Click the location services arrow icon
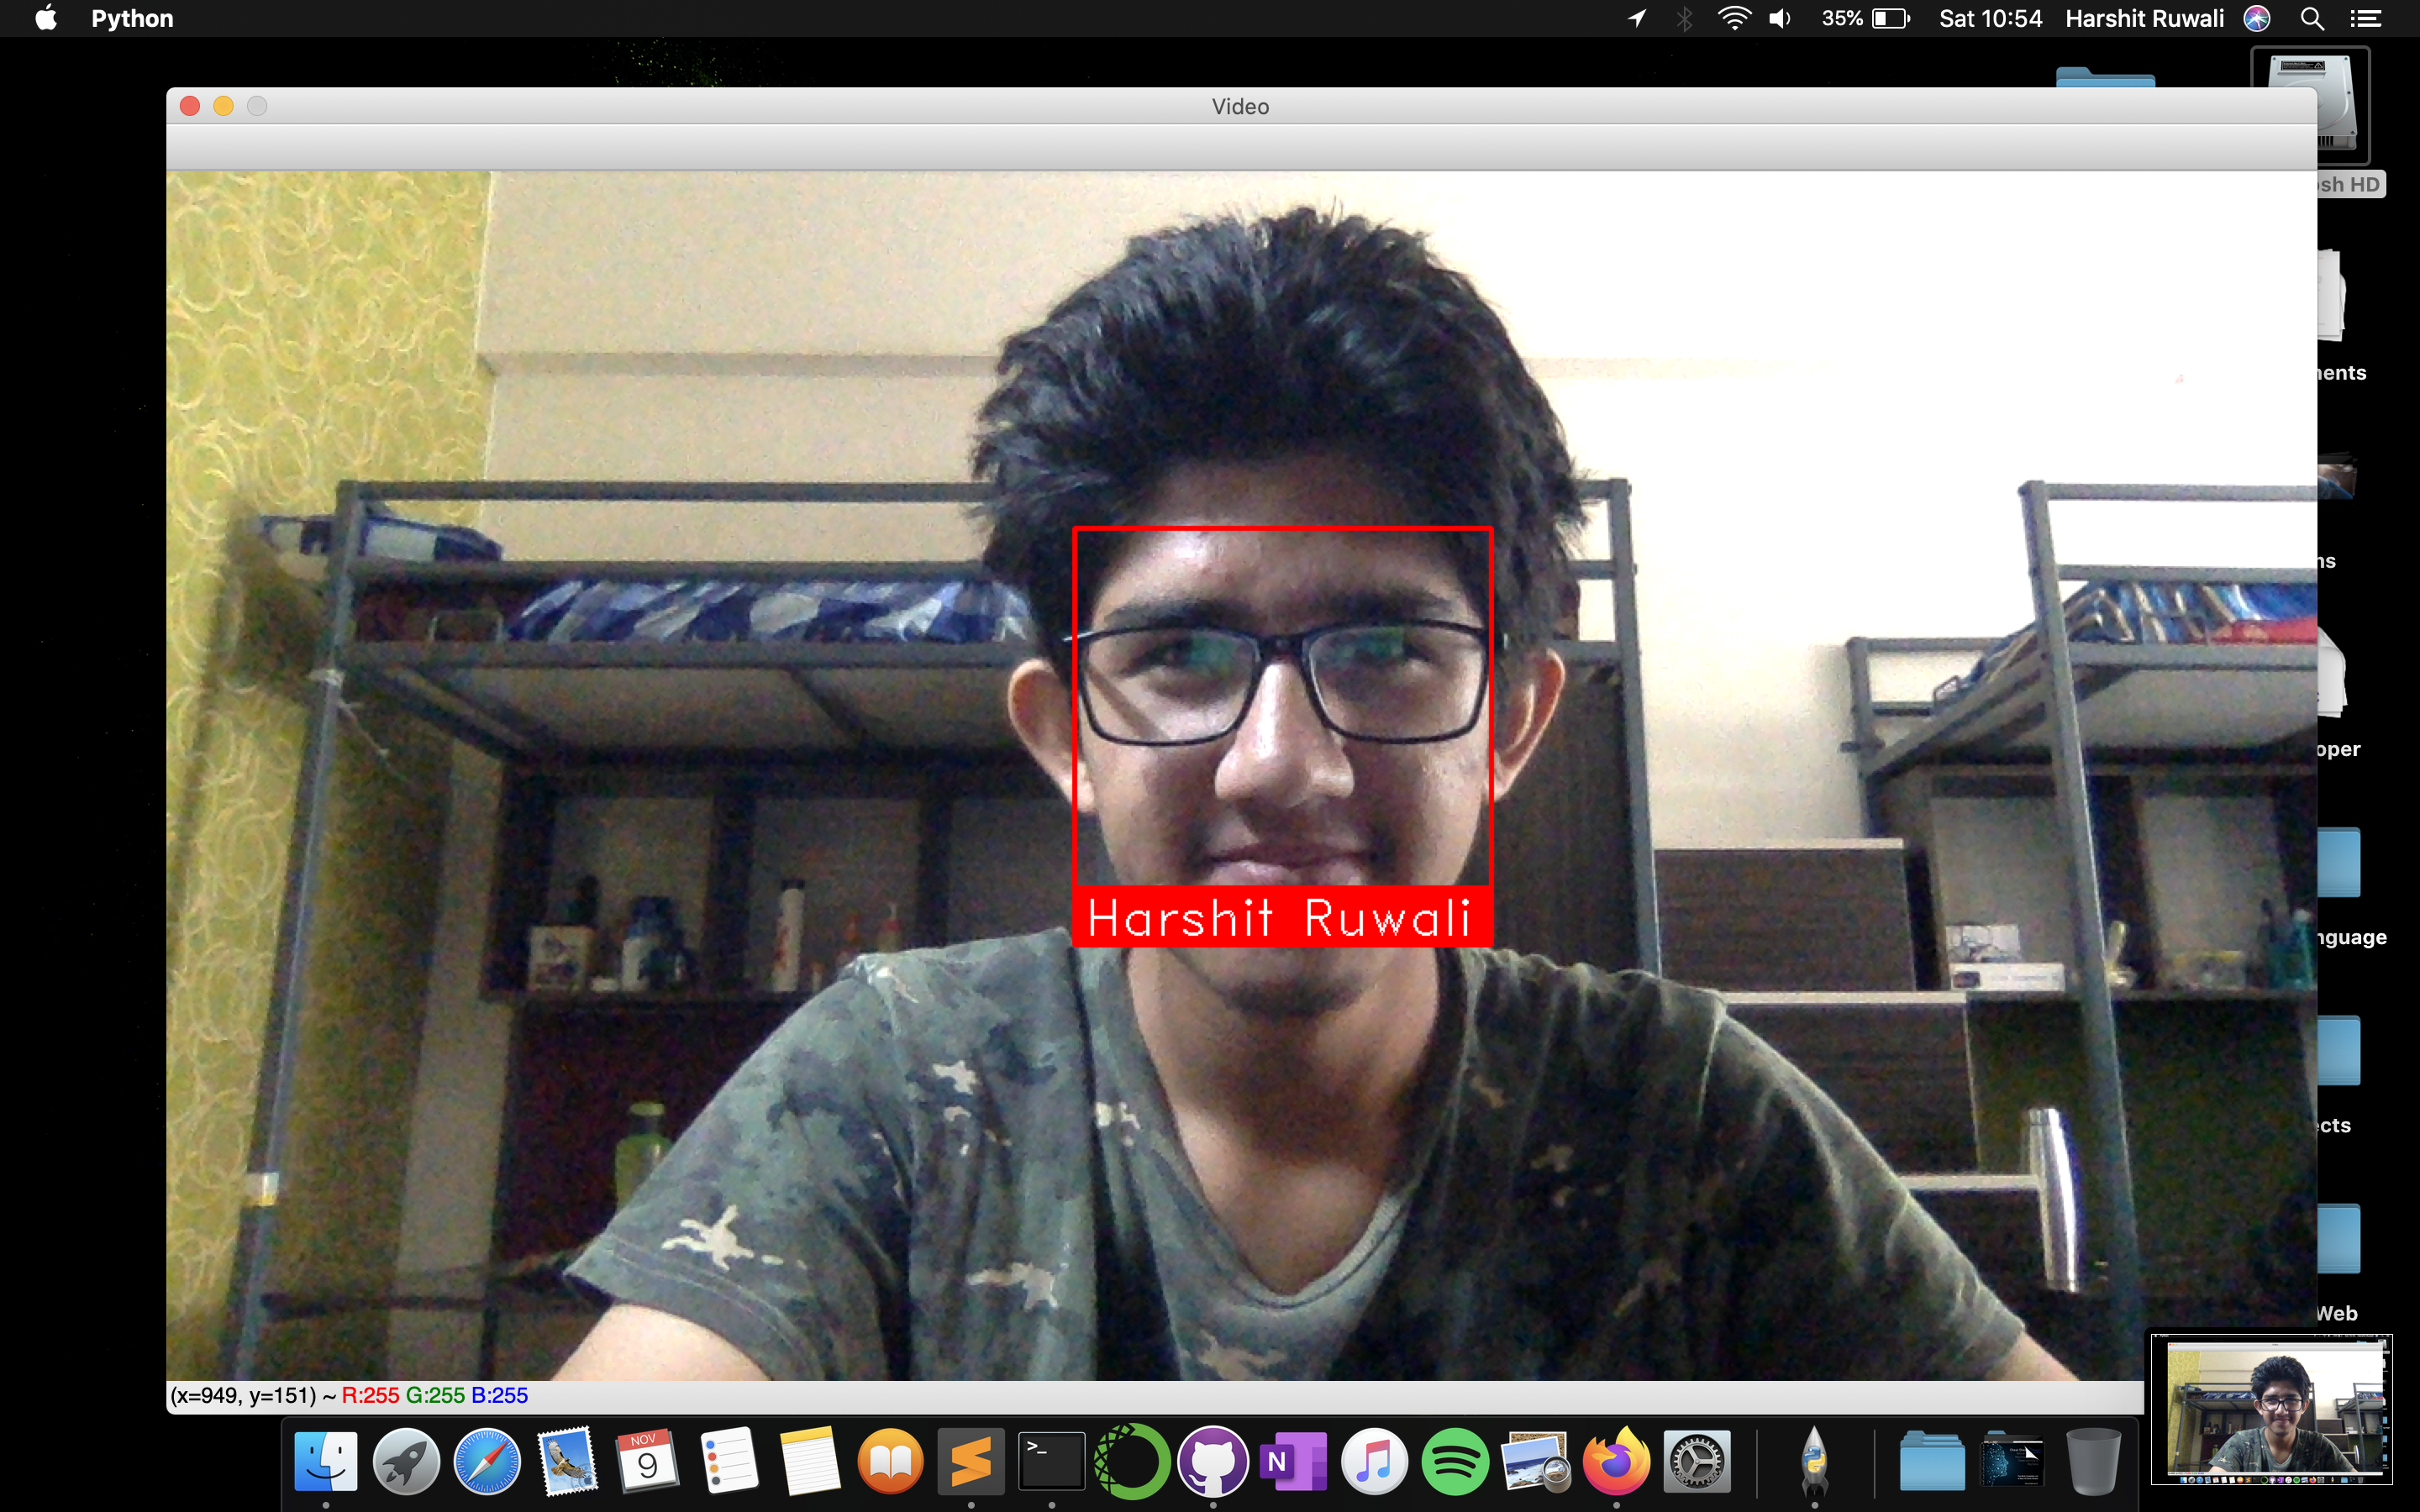 click(x=1637, y=18)
